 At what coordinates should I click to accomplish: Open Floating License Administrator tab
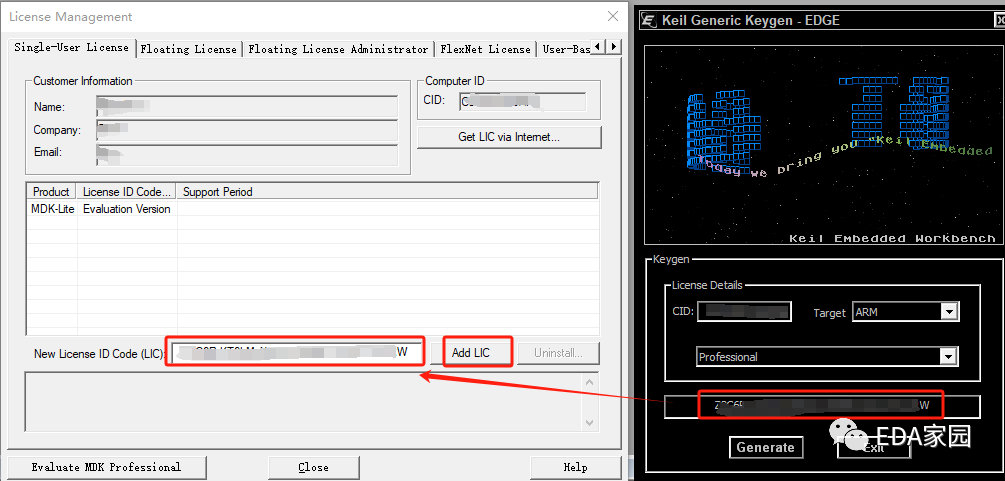point(338,49)
